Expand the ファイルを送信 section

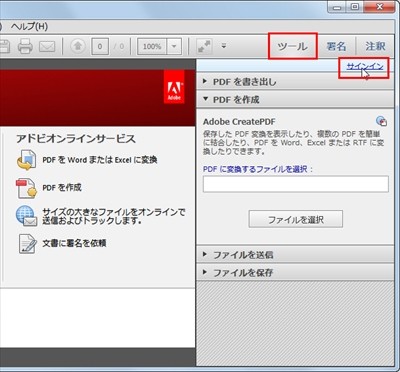(295, 255)
